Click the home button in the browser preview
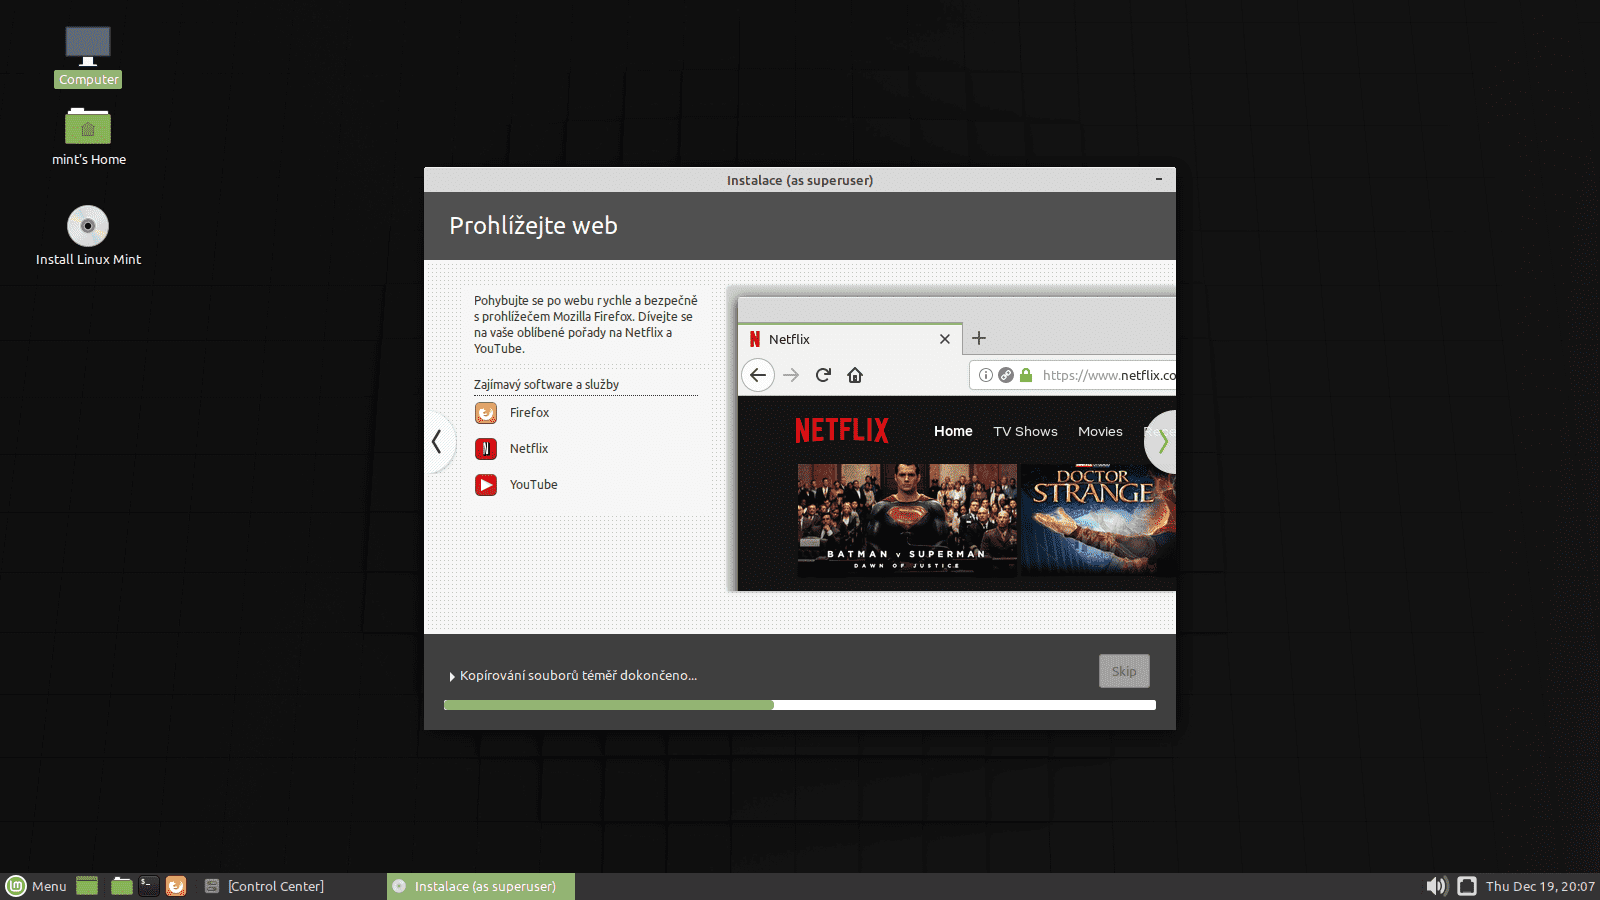This screenshot has height=900, width=1600. tap(855, 375)
